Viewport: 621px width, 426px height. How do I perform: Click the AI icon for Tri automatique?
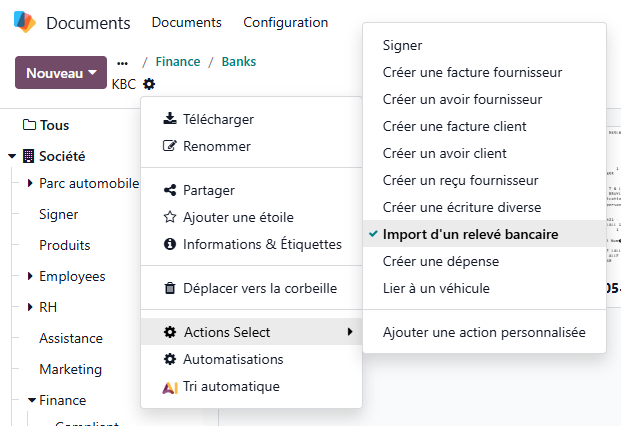click(x=169, y=386)
